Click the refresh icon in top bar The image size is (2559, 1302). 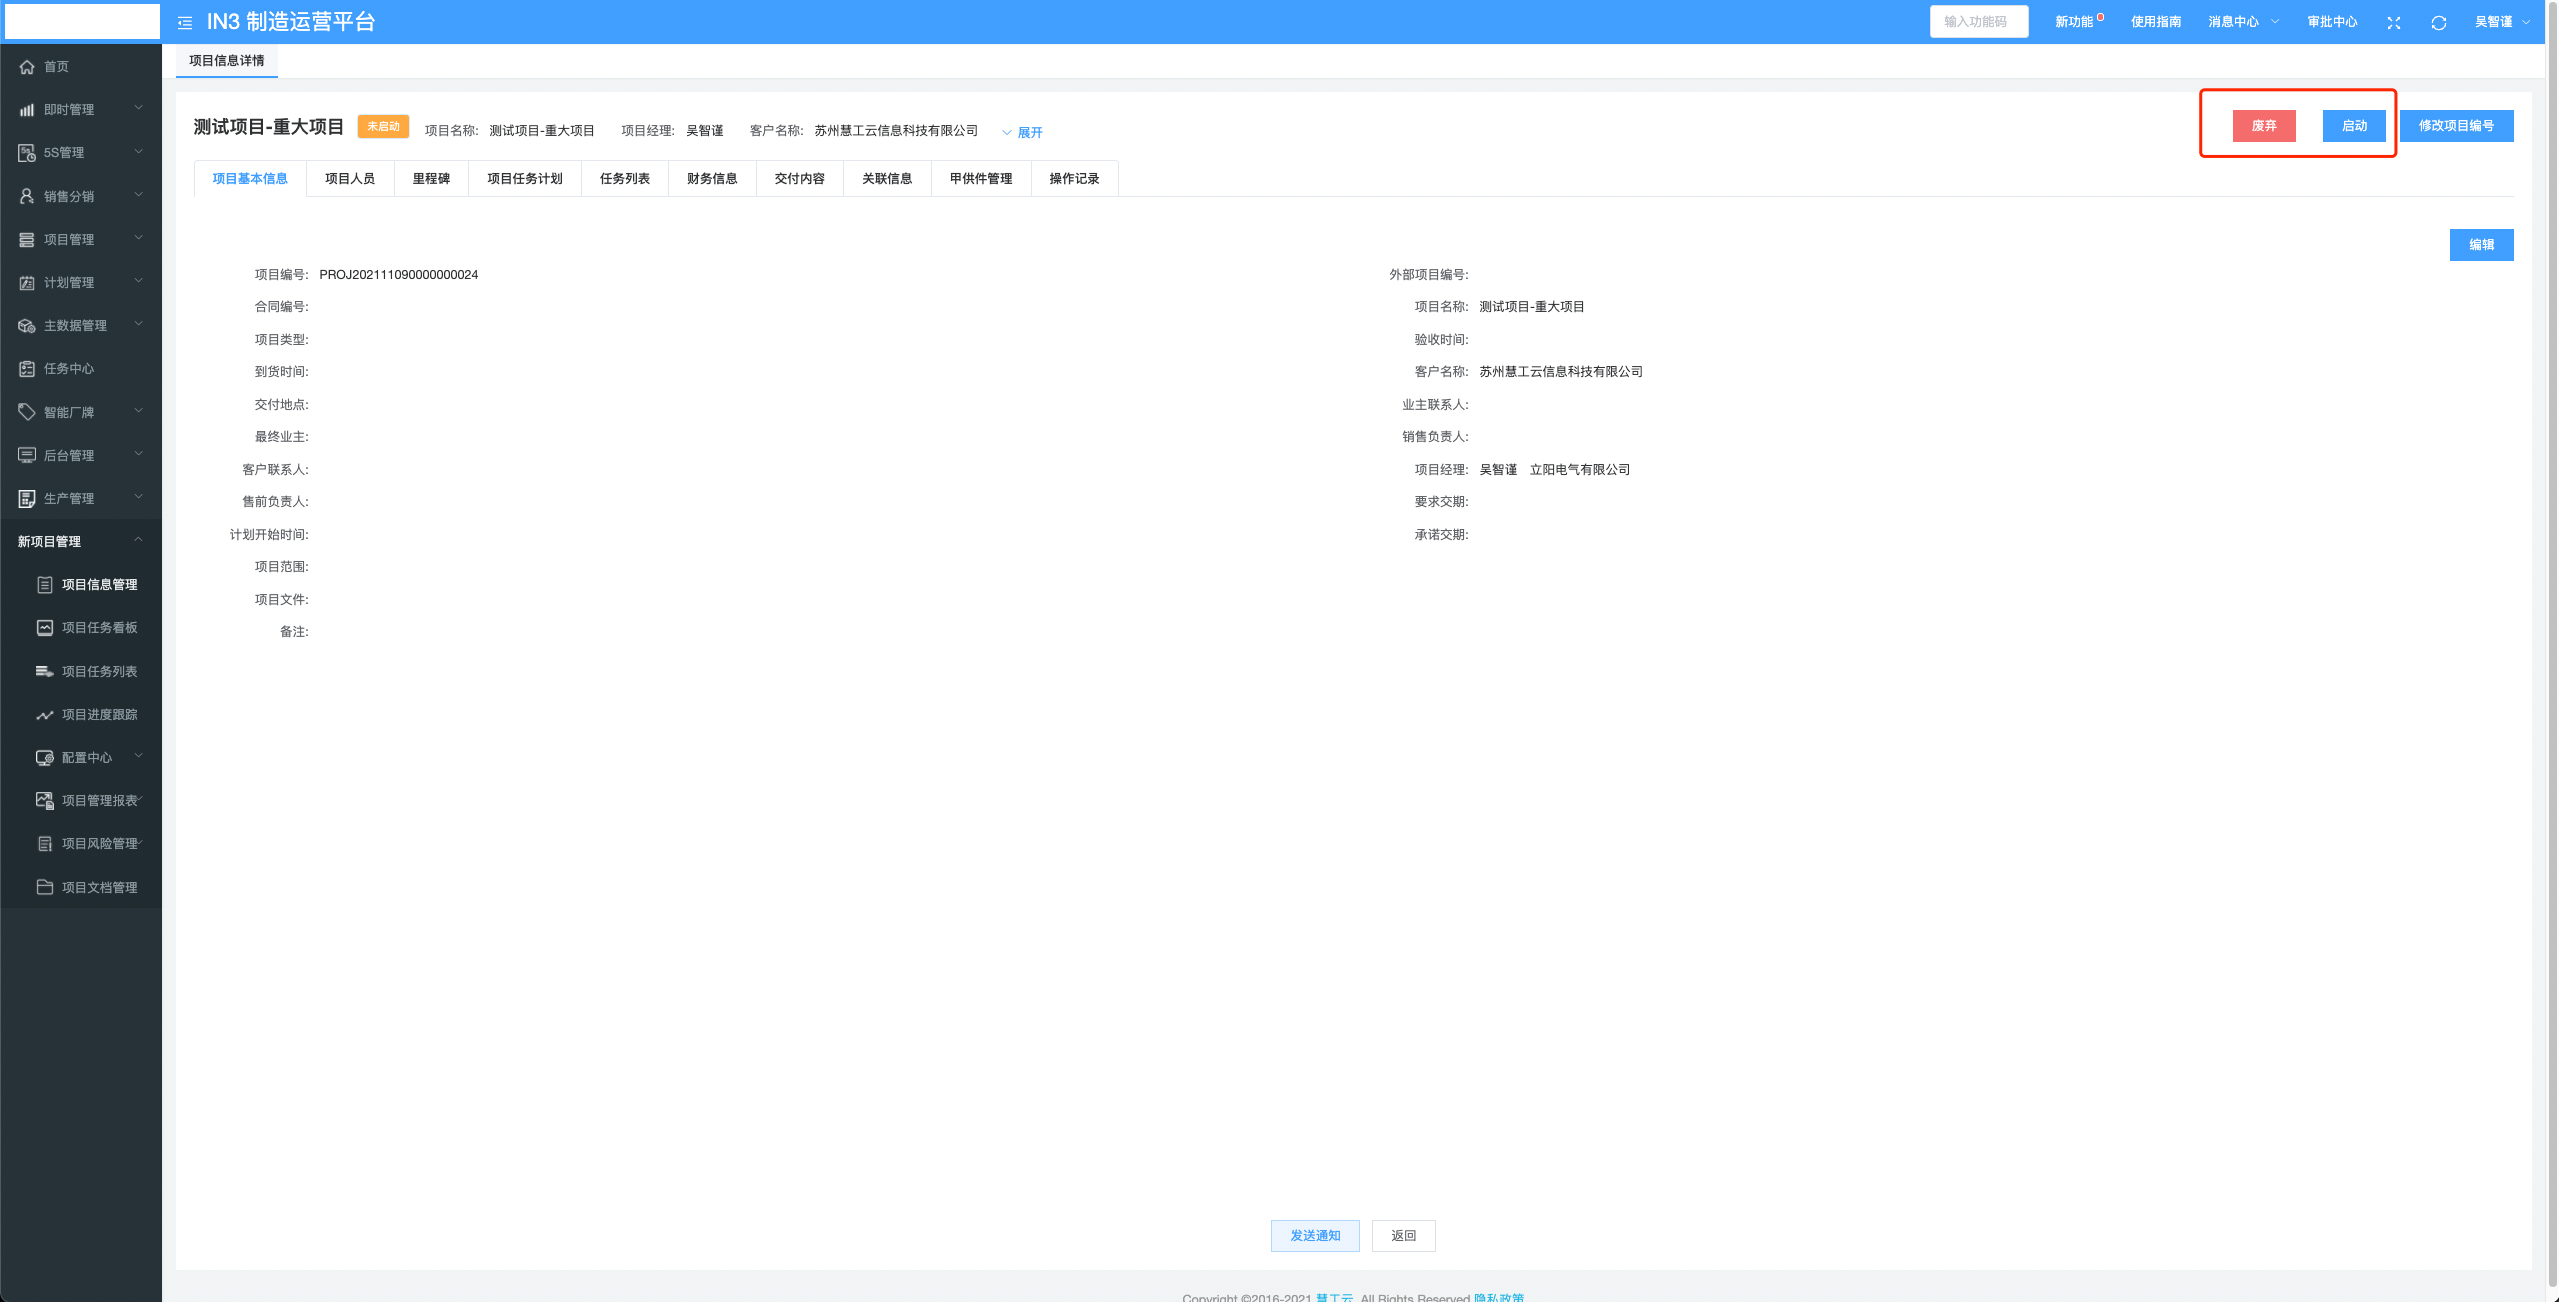click(x=2438, y=22)
